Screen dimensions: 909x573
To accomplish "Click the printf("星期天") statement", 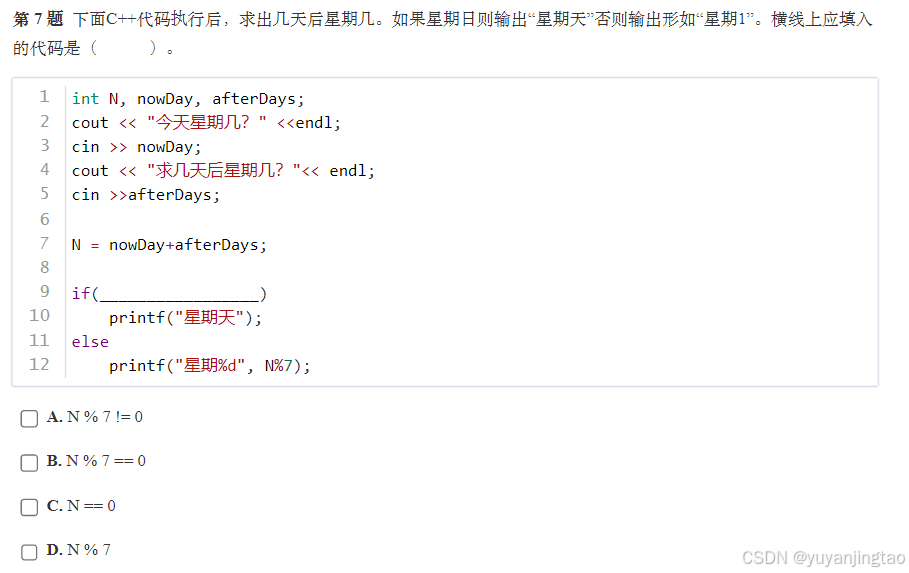I will pos(186,318).
